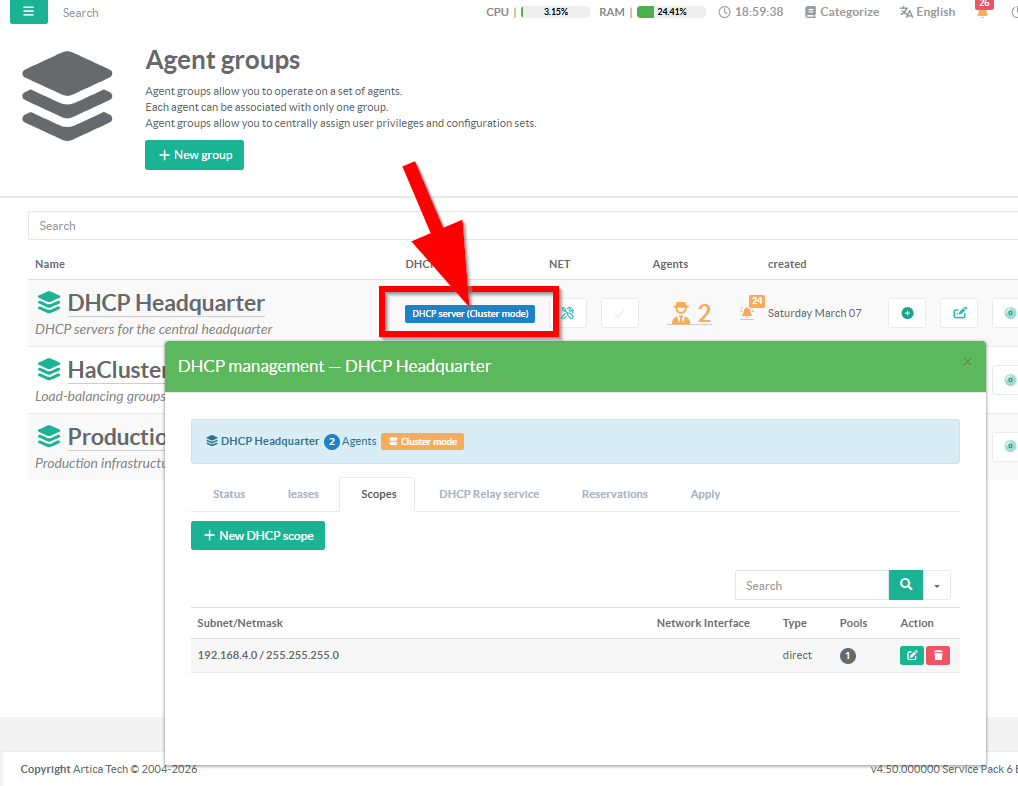
Task: Click the green plus icon in DHCP Headquarter row
Action: 907,313
